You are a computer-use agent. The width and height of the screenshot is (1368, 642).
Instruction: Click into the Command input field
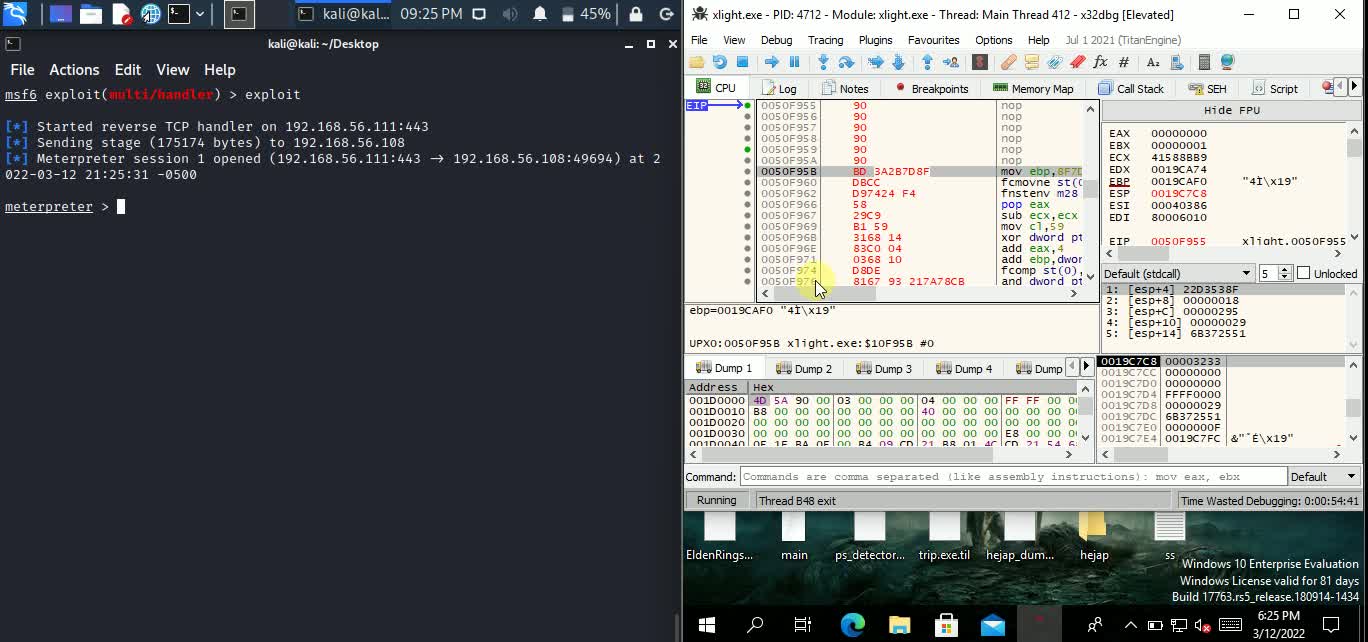(1012, 477)
